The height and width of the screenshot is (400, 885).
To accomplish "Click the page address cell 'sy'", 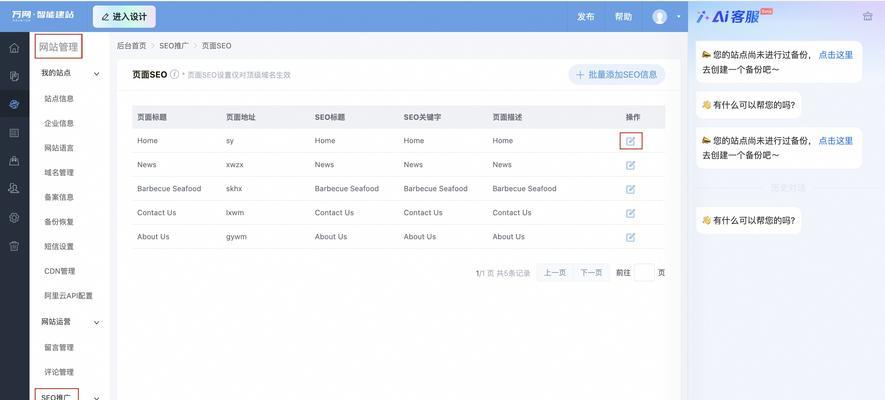I will [230, 141].
